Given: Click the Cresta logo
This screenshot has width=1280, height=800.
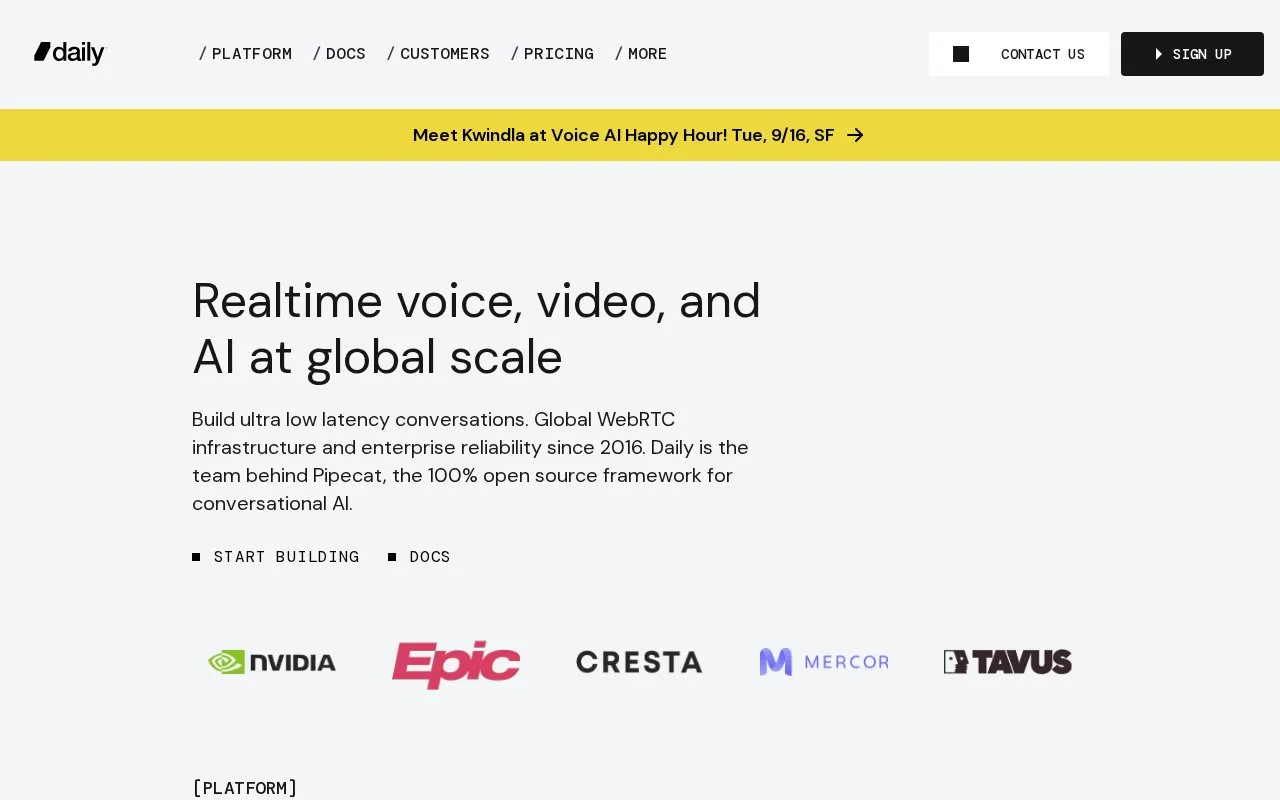Looking at the screenshot, I should pos(639,662).
